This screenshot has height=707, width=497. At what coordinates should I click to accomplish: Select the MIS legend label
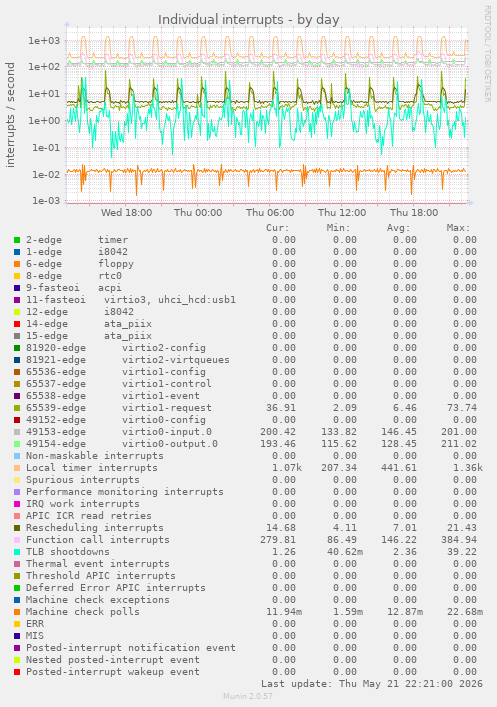point(35,636)
